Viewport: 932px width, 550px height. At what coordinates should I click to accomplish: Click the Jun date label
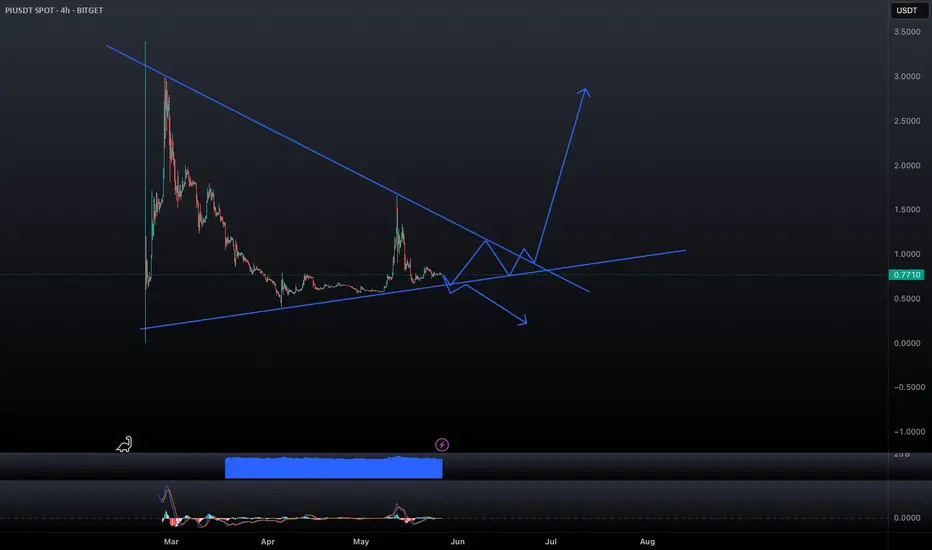(457, 542)
